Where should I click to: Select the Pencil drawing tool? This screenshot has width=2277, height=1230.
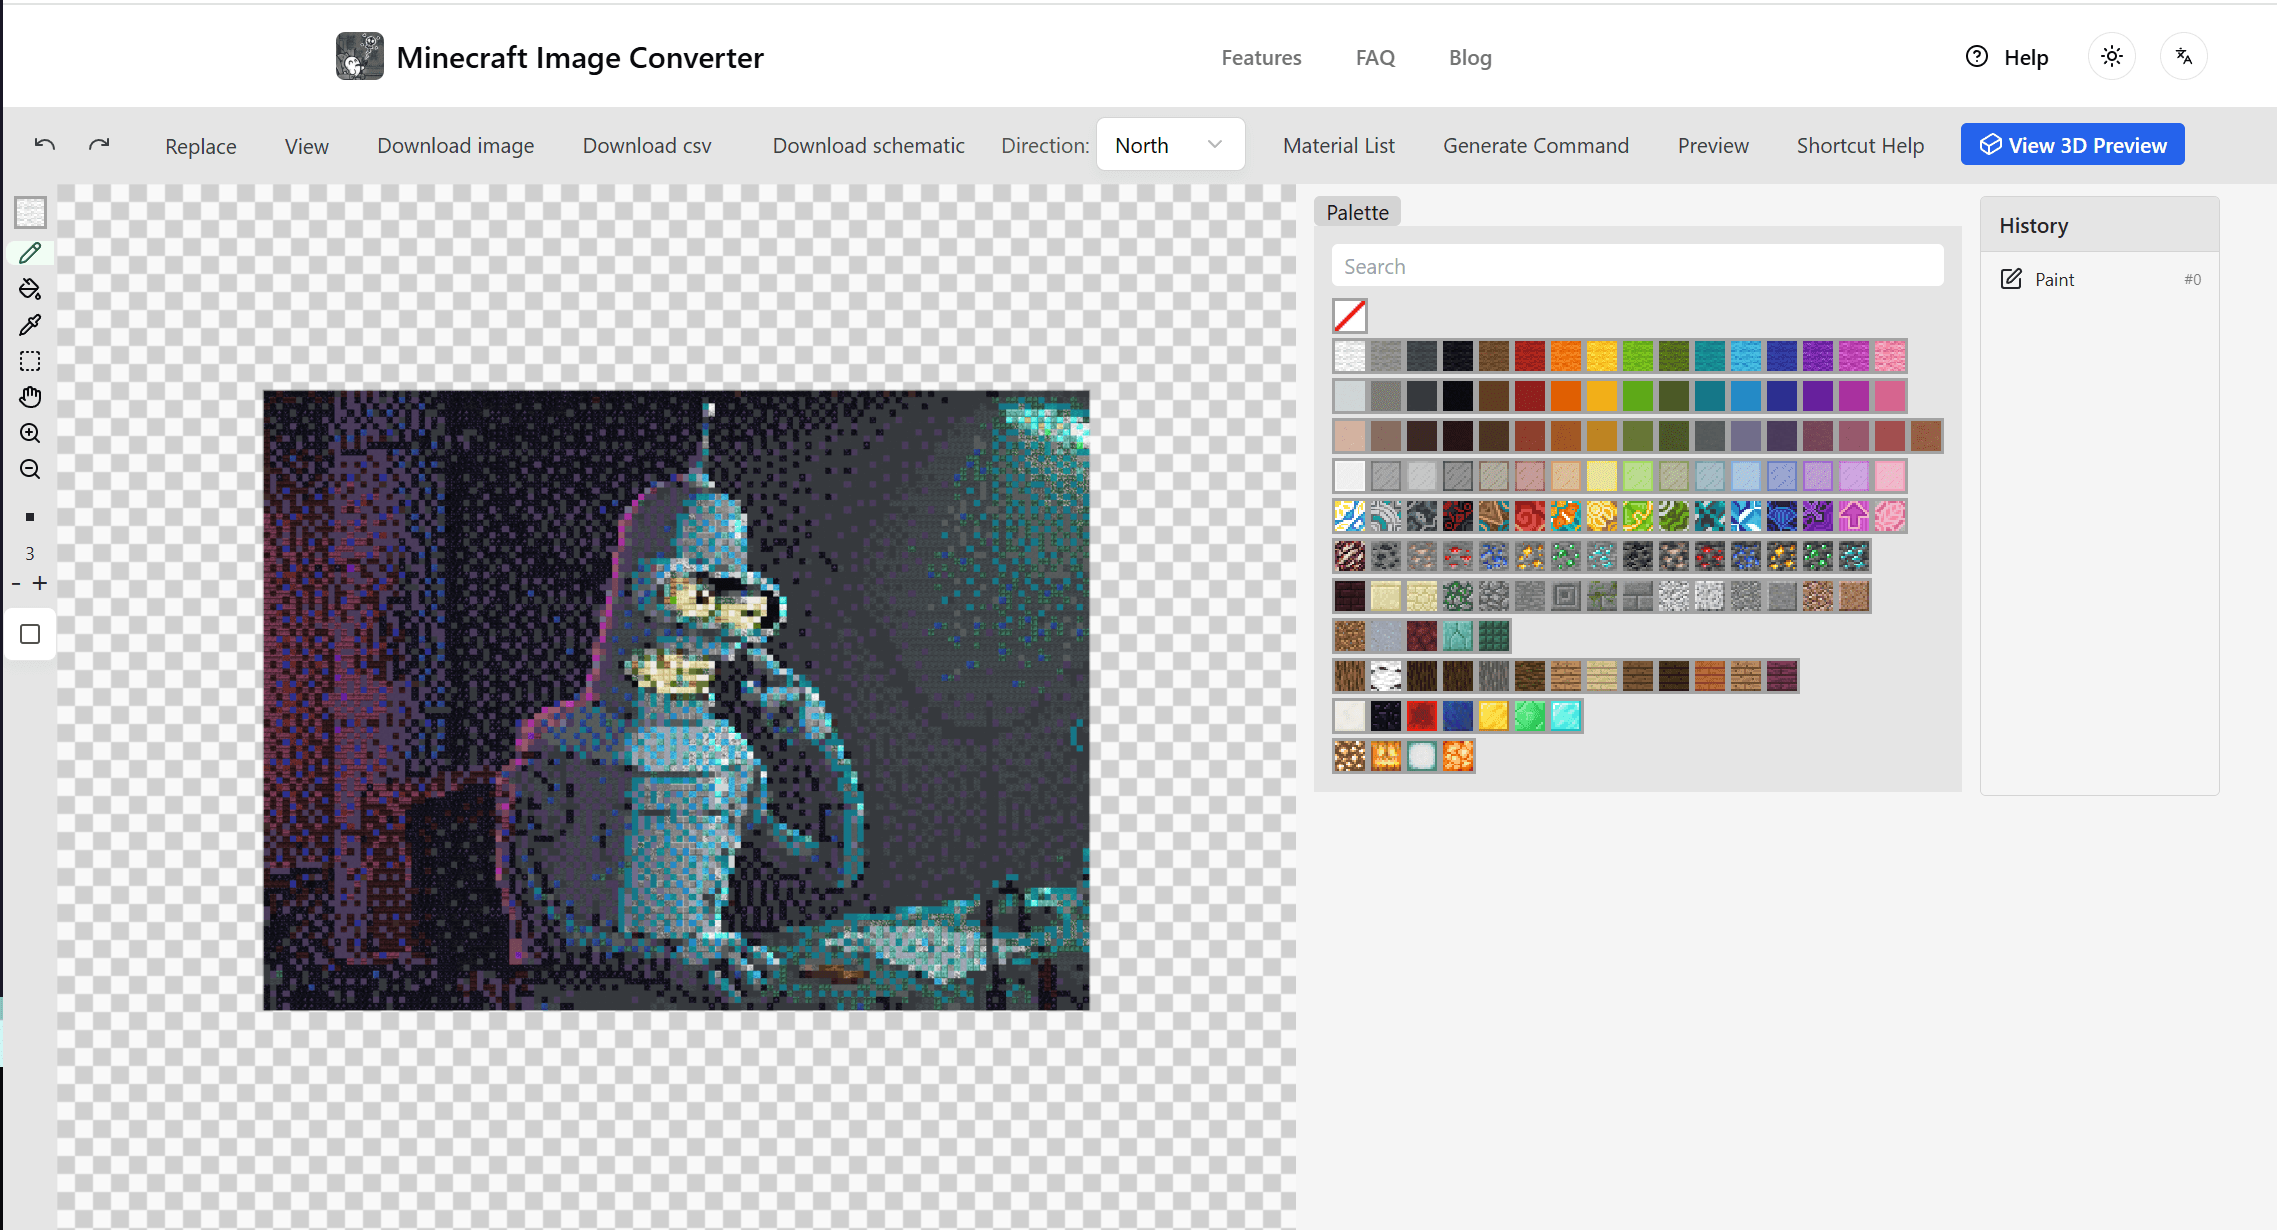point(30,253)
